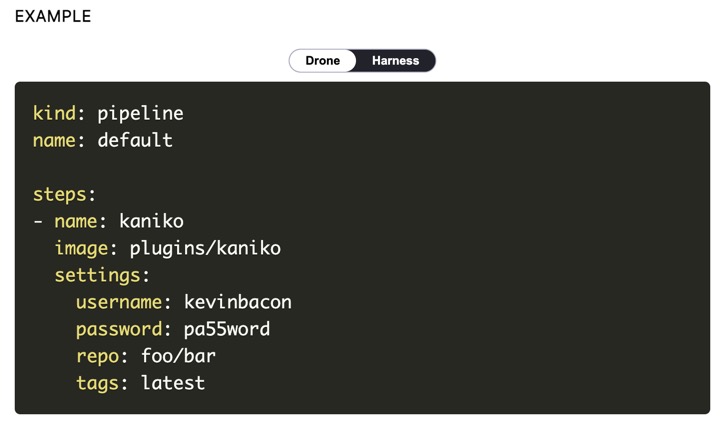This screenshot has width=728, height=426.
Task: Click the 'settings' key in the YAML
Action: click(97, 276)
